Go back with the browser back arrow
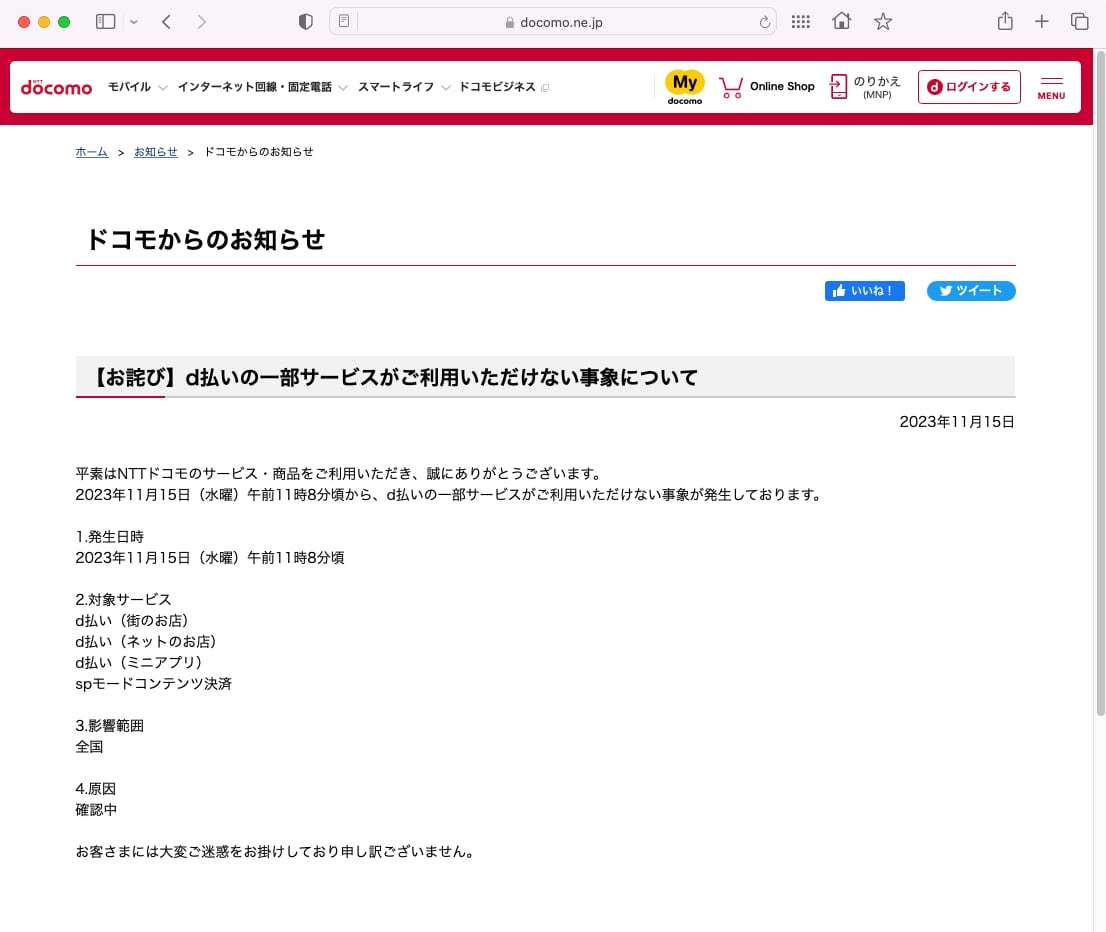1106x932 pixels. pos(166,22)
